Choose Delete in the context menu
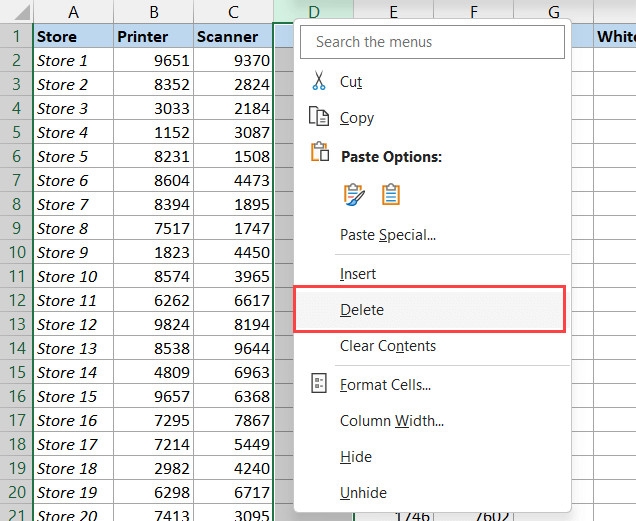 point(430,310)
